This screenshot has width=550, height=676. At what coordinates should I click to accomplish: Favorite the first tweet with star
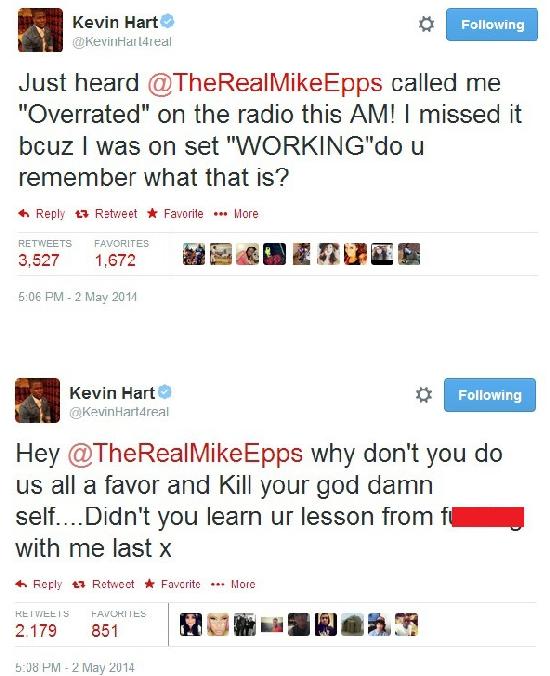tap(175, 213)
